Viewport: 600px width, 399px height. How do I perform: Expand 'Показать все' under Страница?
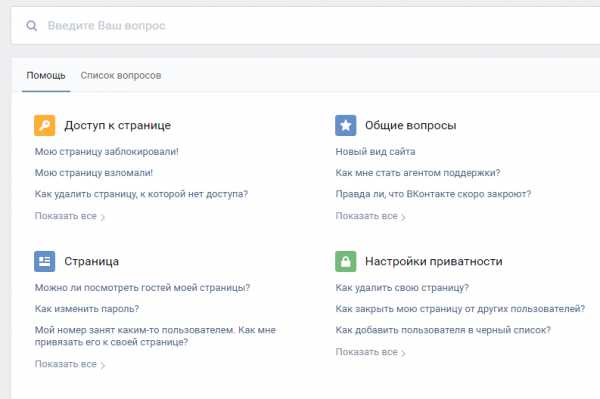[70, 364]
